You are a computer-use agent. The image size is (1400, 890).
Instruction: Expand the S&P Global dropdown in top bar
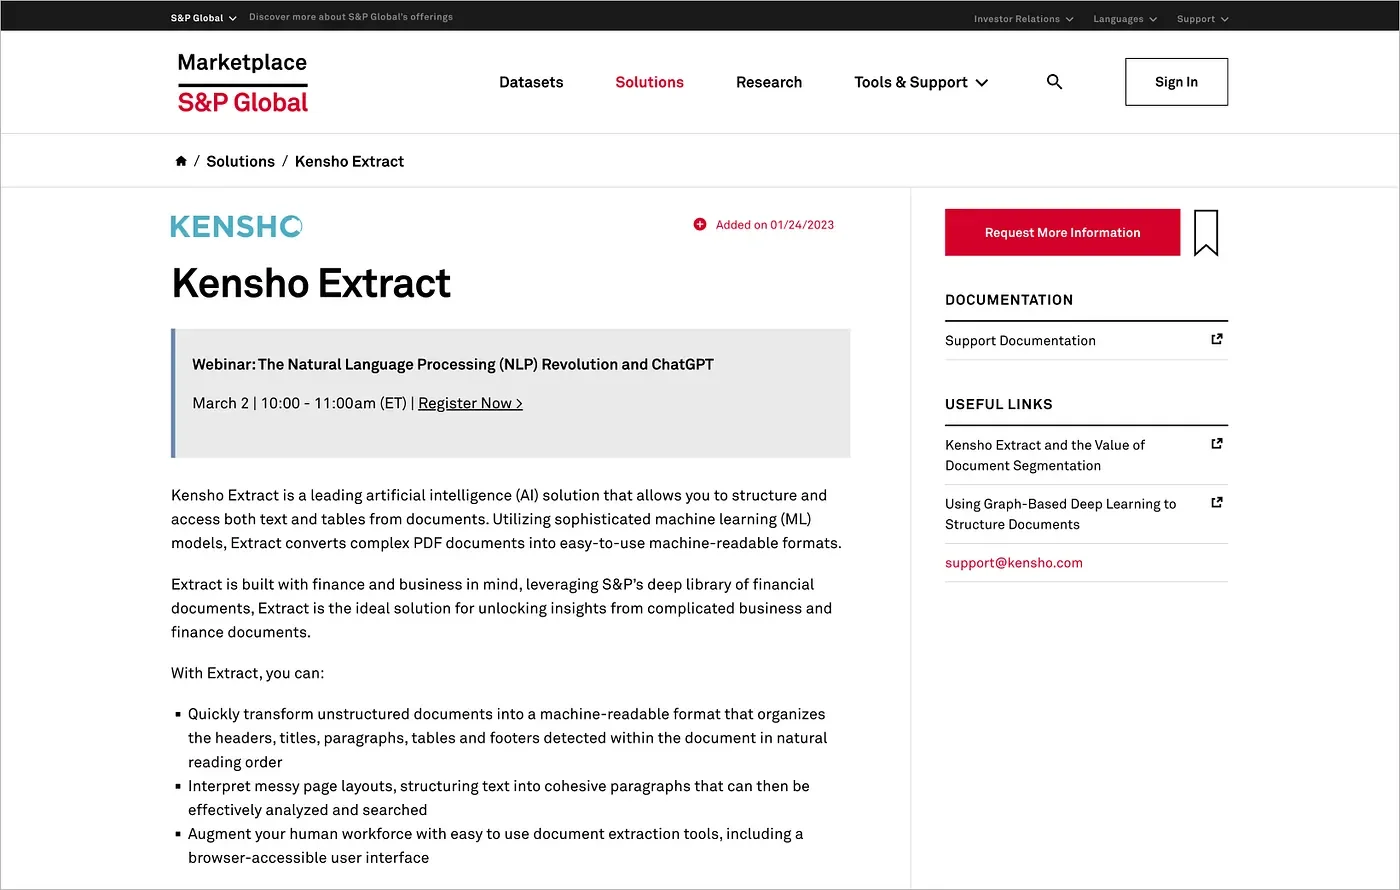[204, 18]
